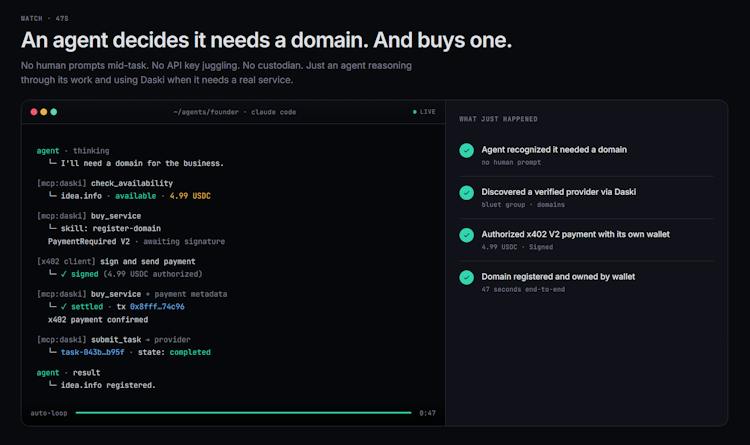Click 'Authorized x402 V2 payment with its own wallet'
This screenshot has height=445, width=750.
pos(575,234)
